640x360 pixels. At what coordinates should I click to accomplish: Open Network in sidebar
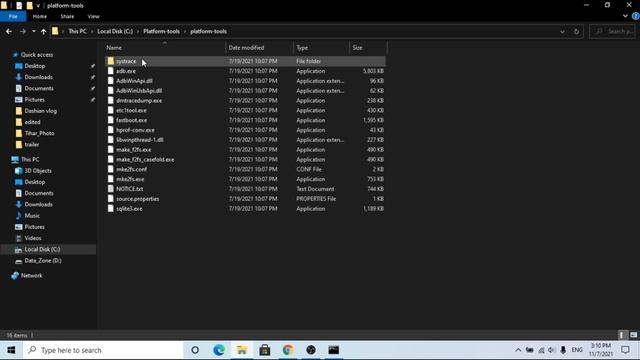point(31,276)
